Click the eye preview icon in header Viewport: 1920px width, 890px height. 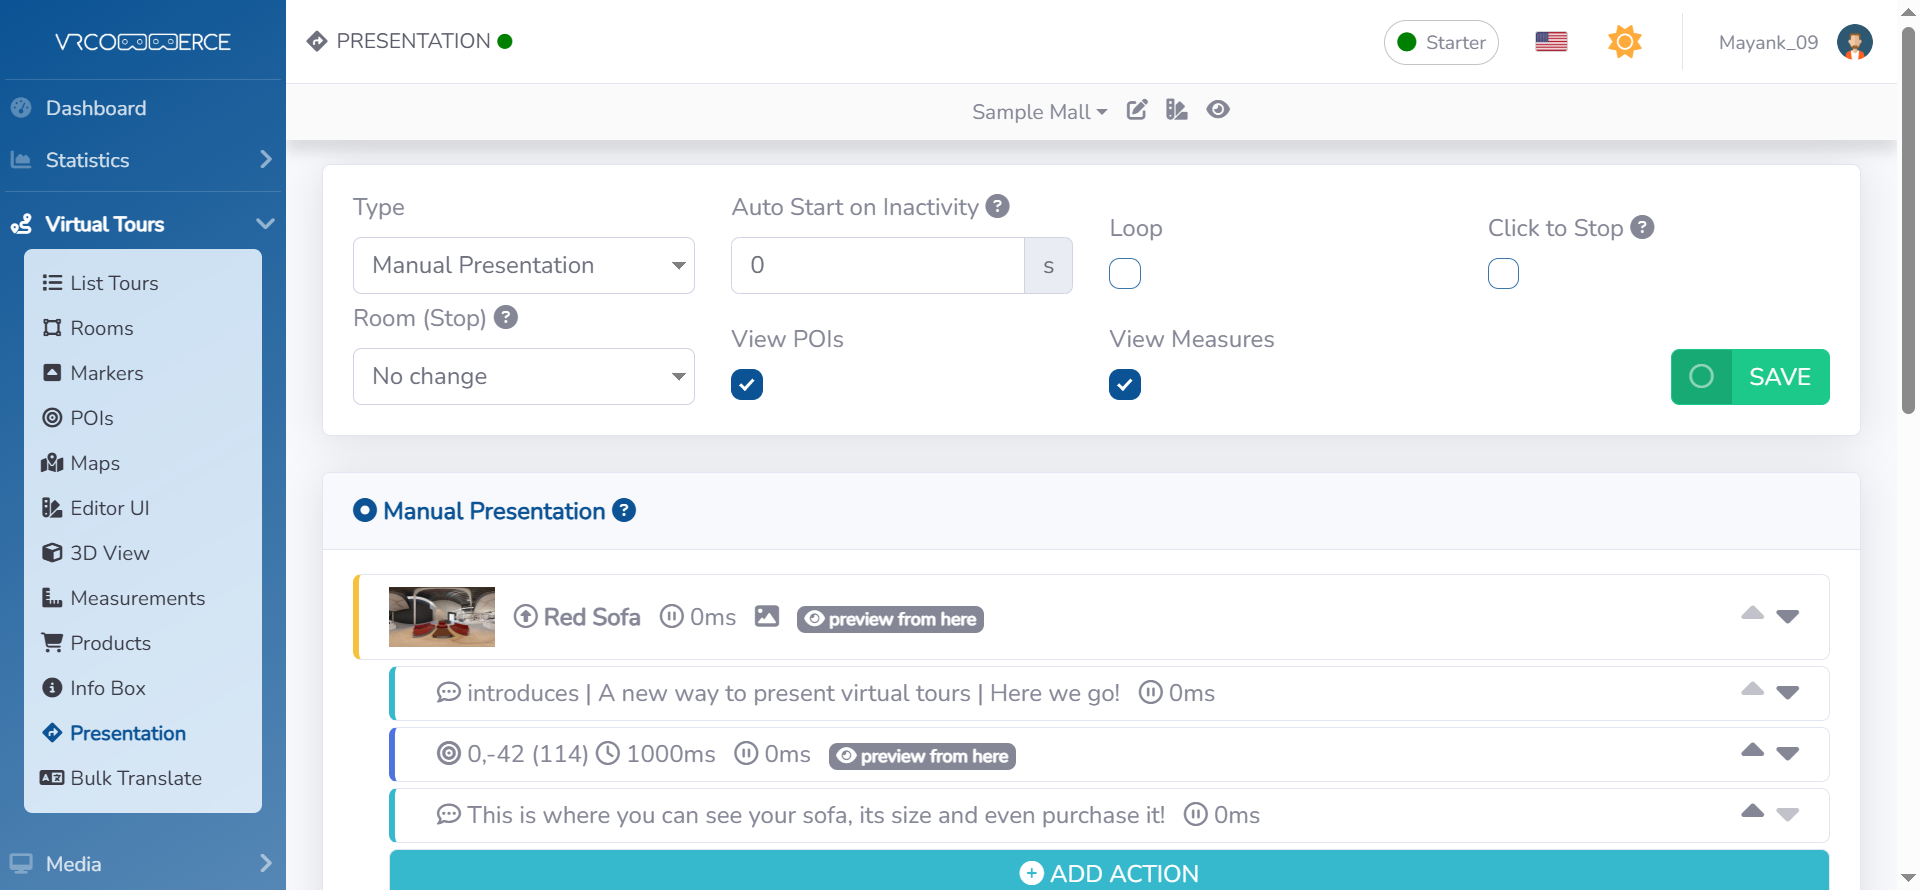point(1218,110)
